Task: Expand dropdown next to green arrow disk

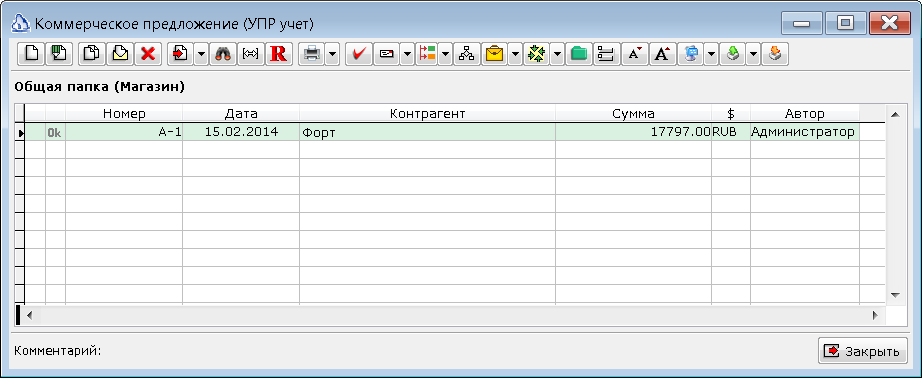Action: click(x=753, y=54)
